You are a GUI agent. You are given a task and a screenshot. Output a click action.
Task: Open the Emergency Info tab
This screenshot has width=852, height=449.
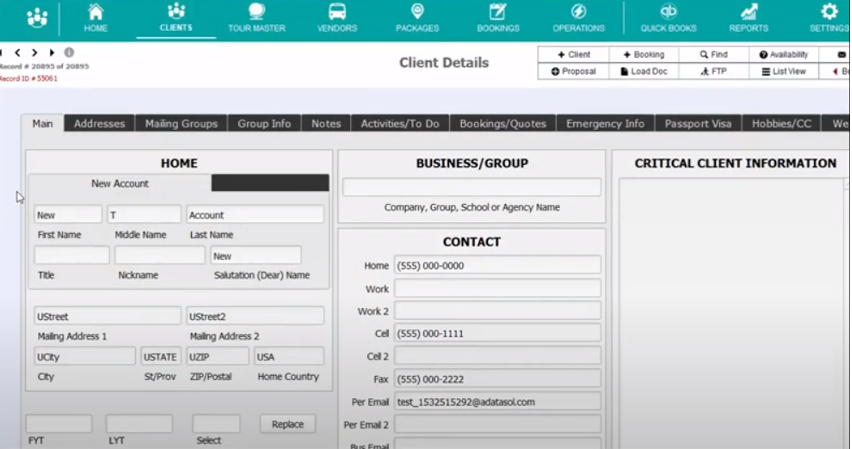click(x=605, y=123)
